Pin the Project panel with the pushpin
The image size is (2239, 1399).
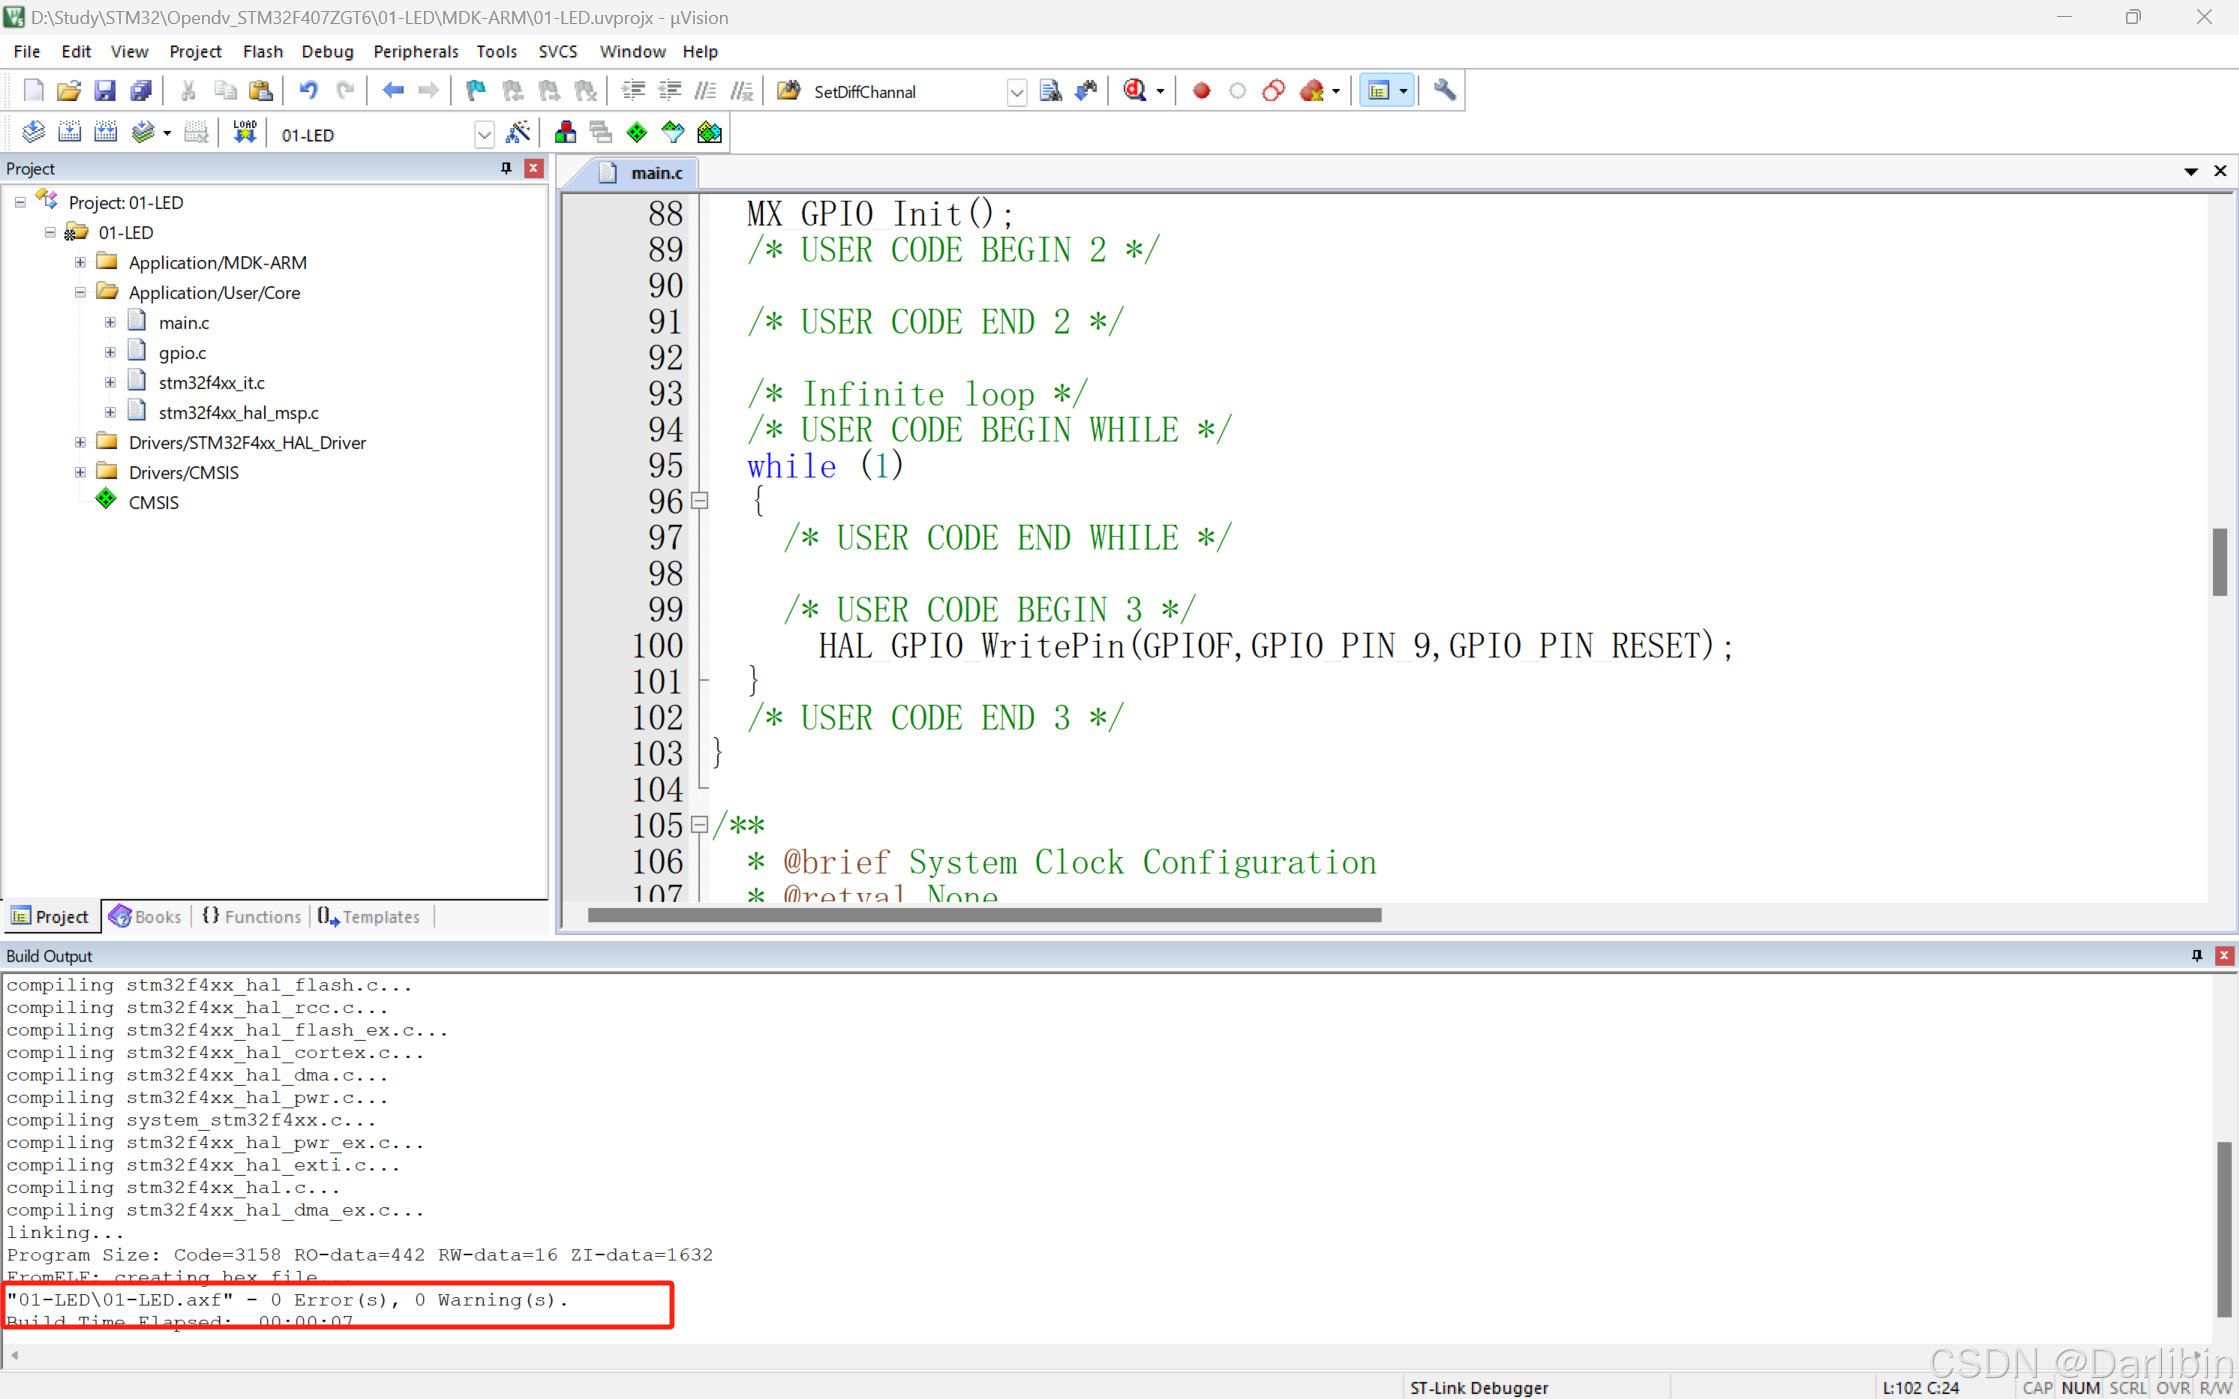(506, 168)
